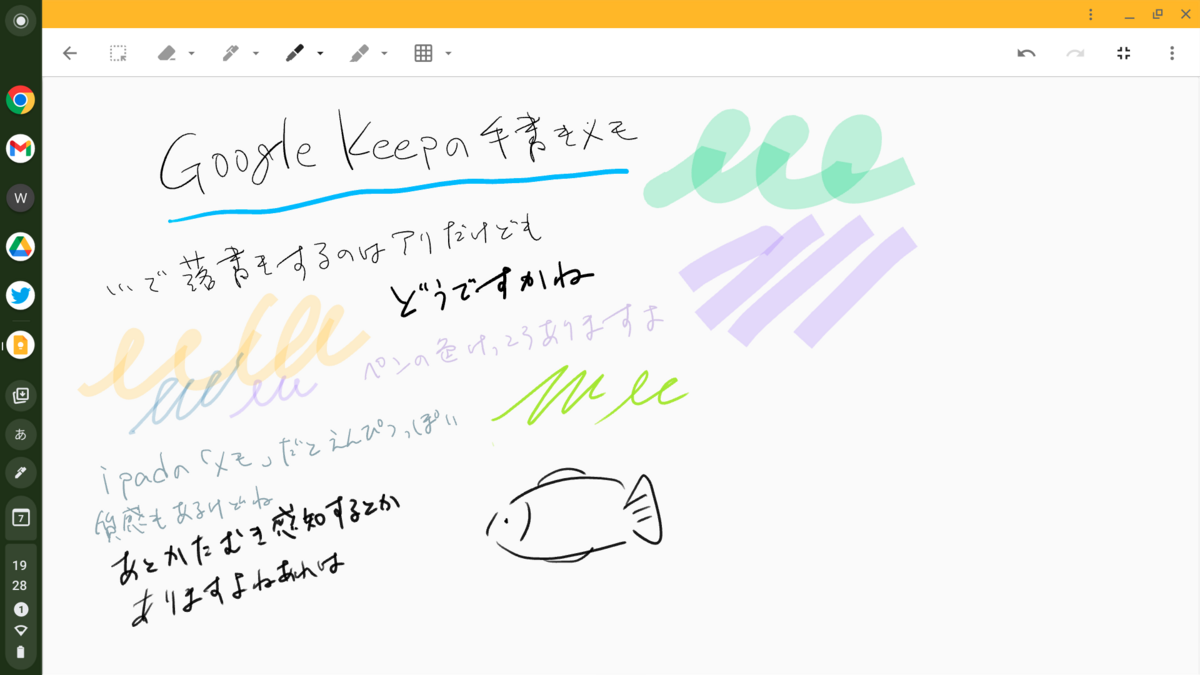
Task: Open the holding space tray icon
Action: [x=20, y=396]
